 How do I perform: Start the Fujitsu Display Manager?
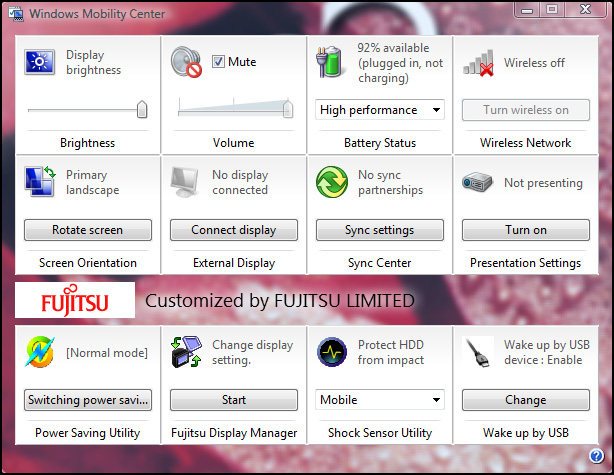tap(234, 399)
